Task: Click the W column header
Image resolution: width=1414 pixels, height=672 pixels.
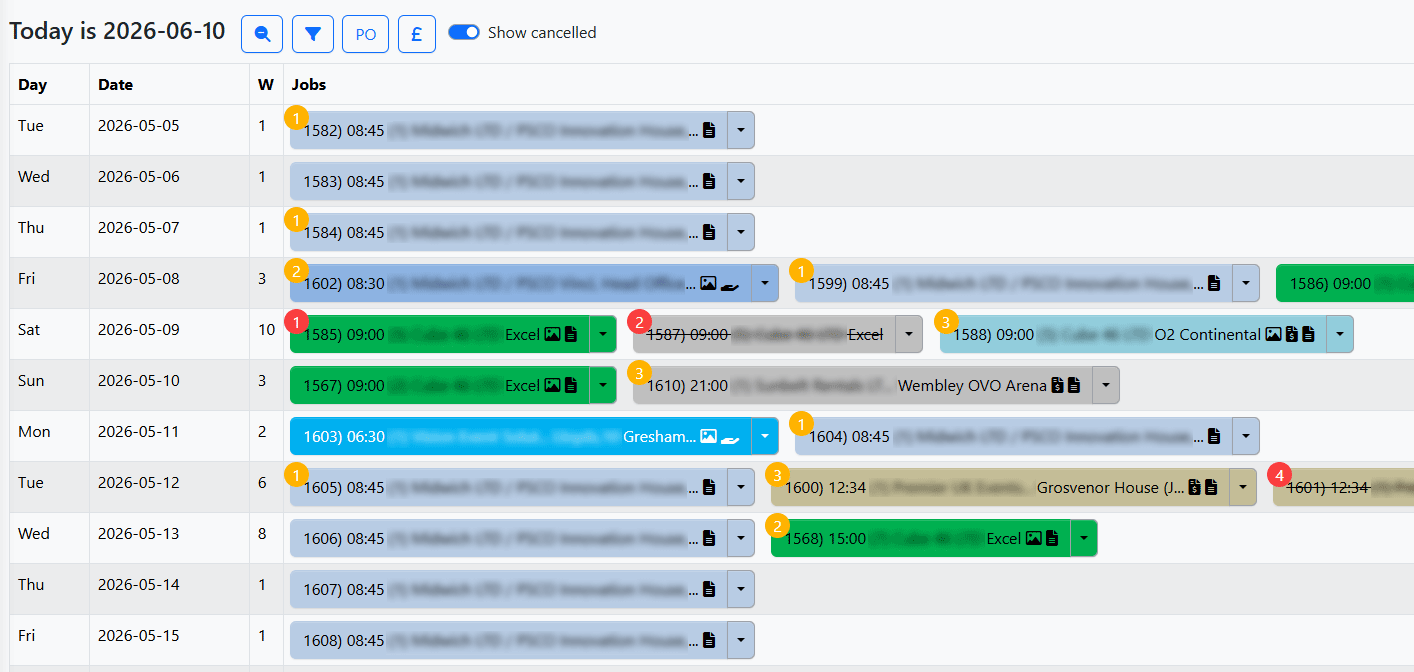Action: (265, 85)
